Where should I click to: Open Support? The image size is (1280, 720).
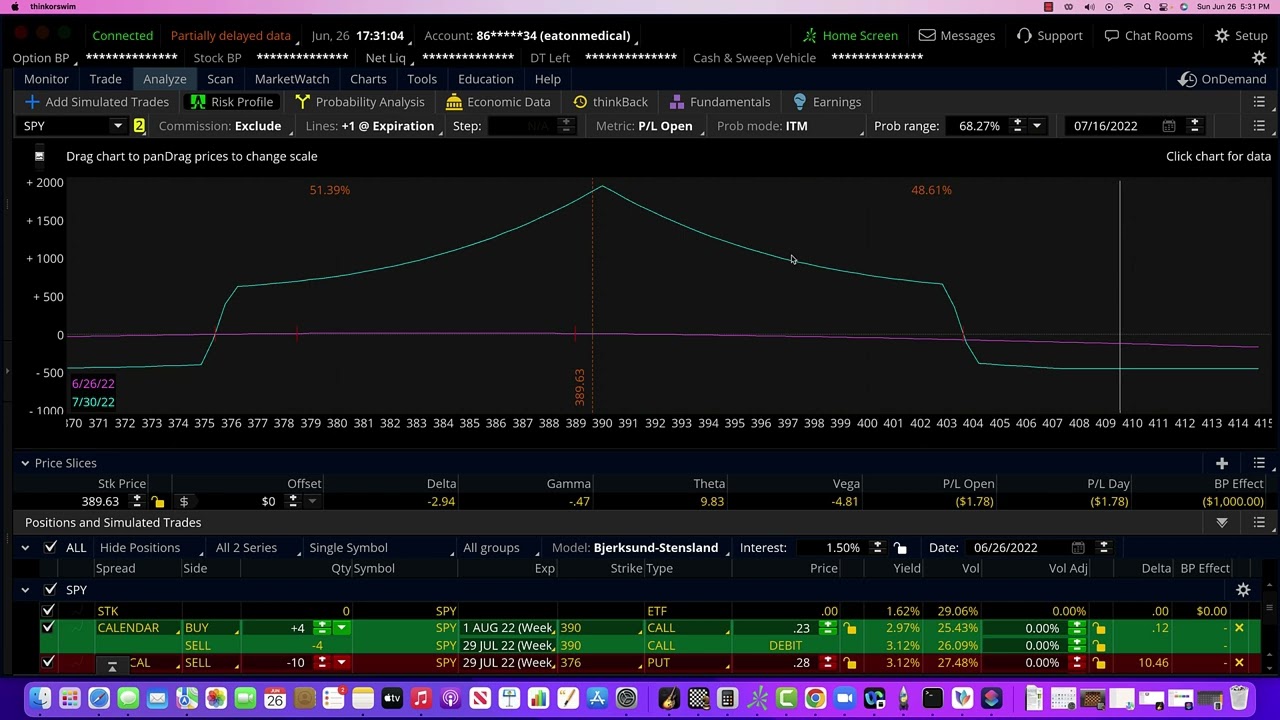click(1049, 36)
